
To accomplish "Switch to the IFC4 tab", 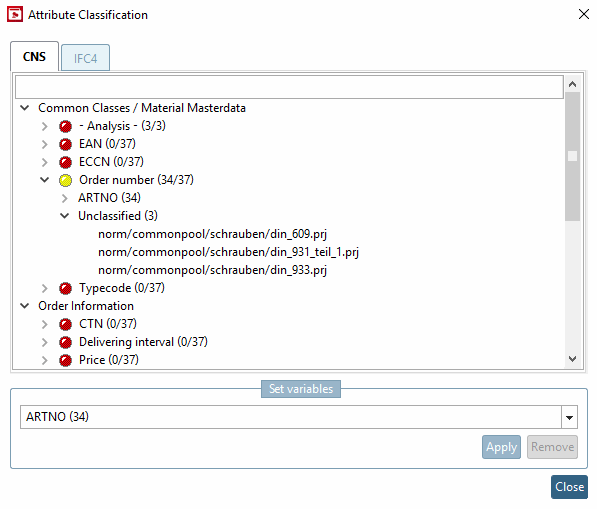I will pos(85,58).
